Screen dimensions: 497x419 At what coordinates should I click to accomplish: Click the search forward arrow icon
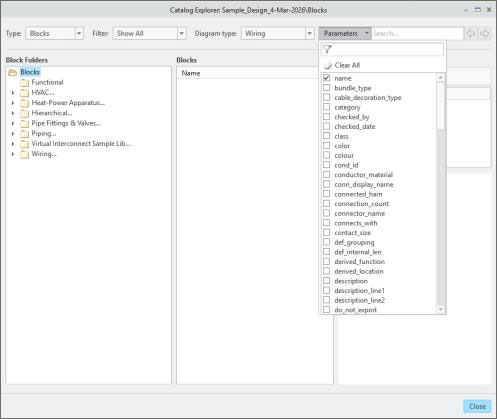[x=484, y=33]
